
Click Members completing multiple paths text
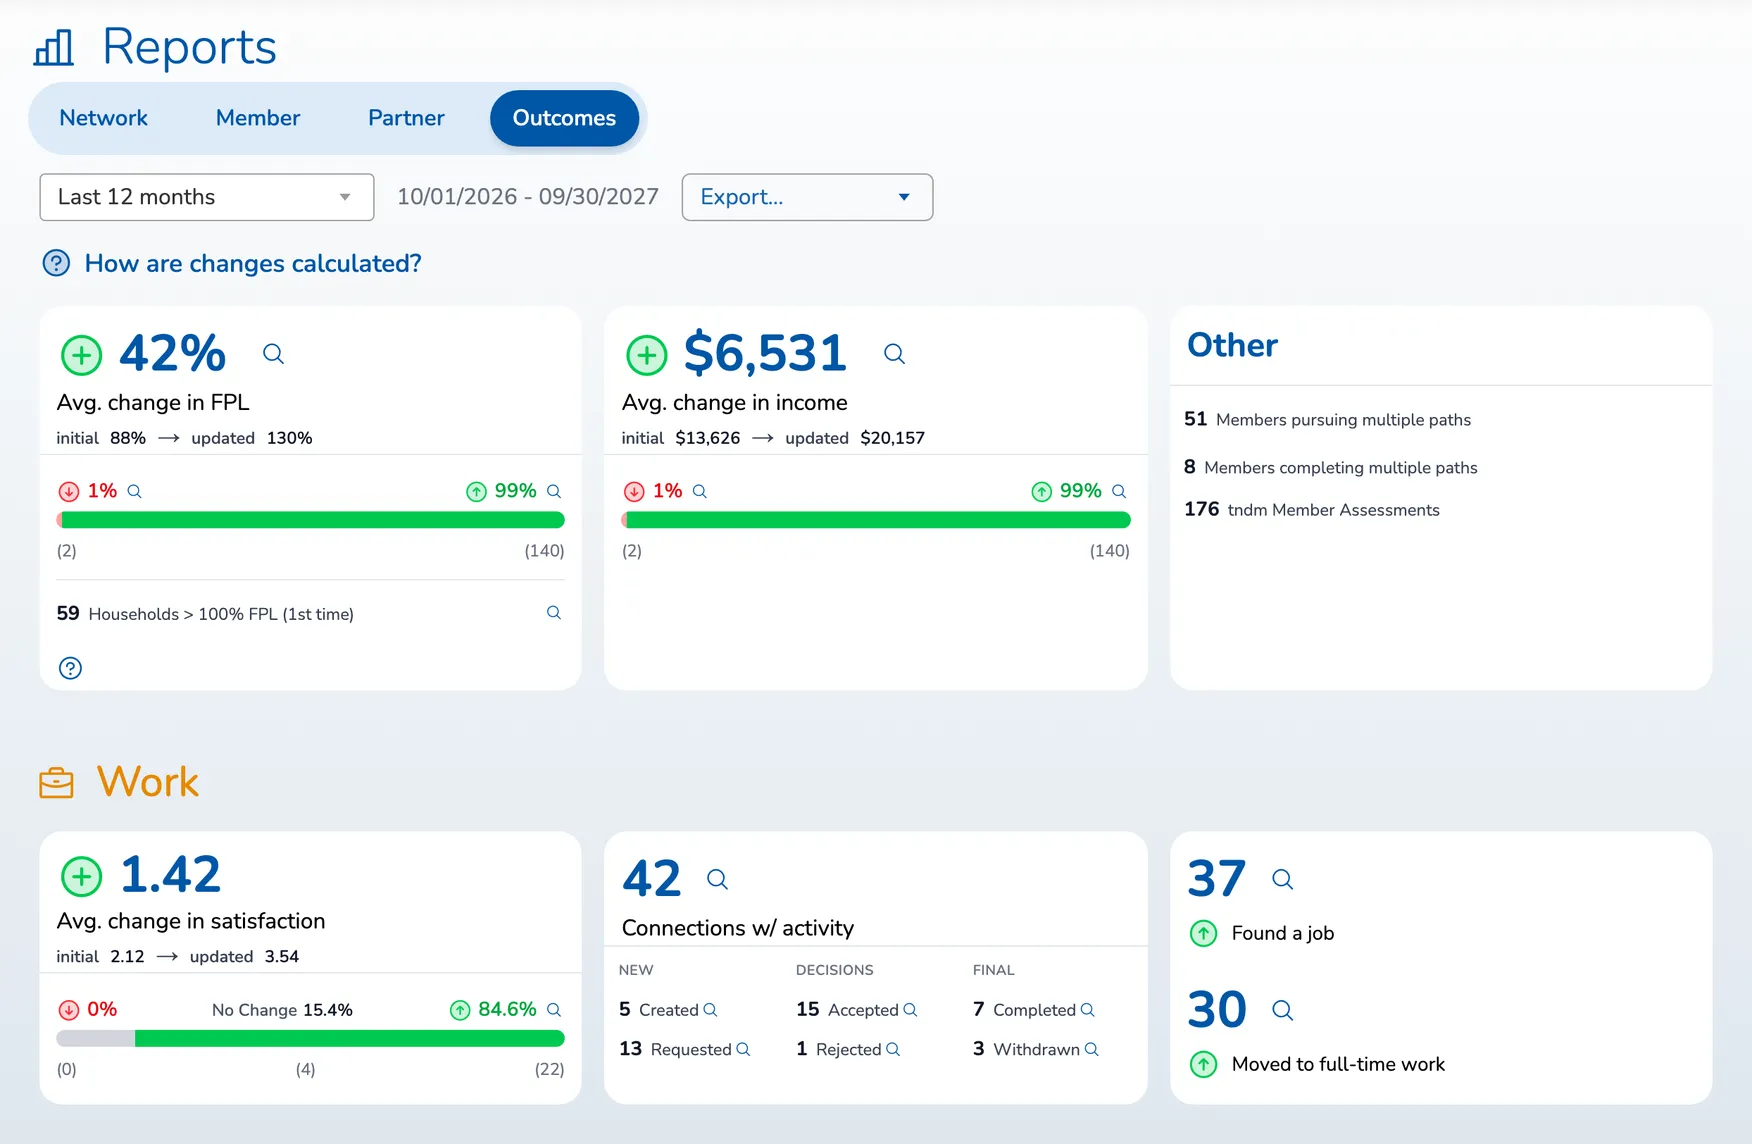pyautogui.click(x=1340, y=467)
